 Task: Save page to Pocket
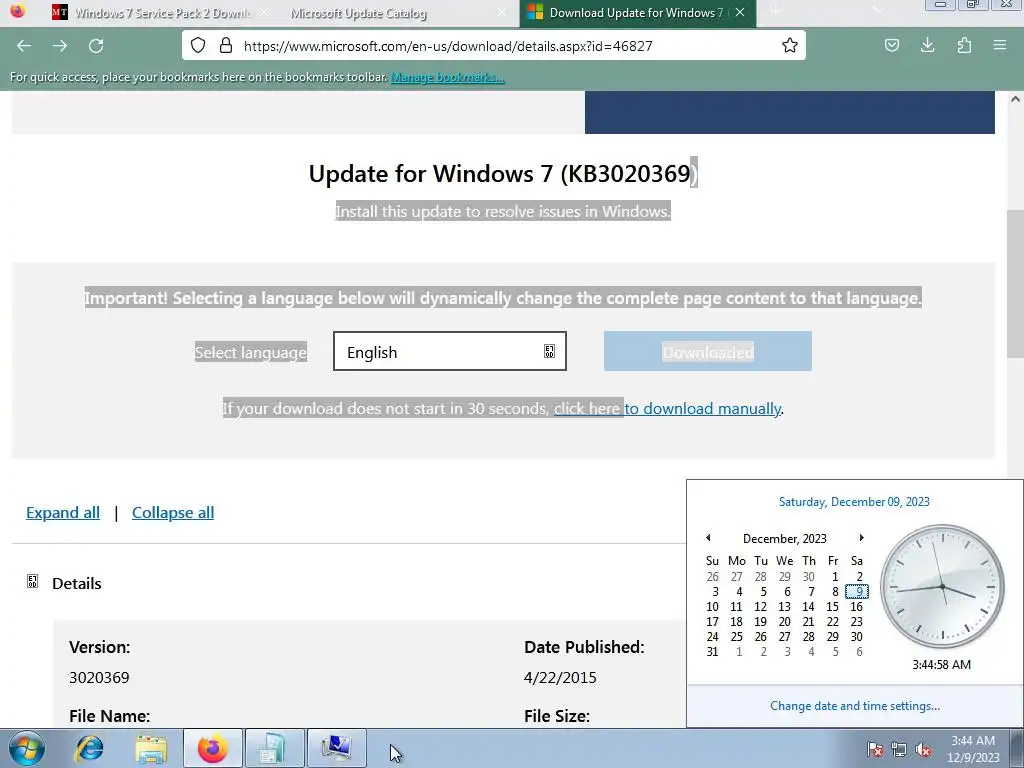pos(891,45)
